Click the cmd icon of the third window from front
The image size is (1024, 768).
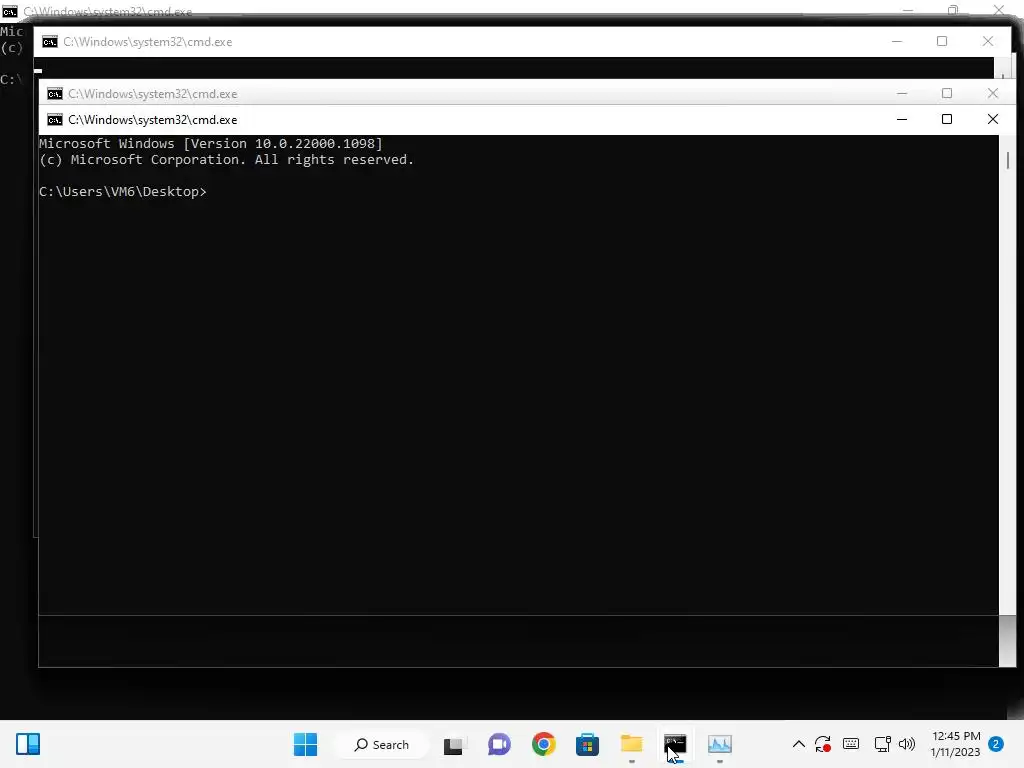(50, 42)
